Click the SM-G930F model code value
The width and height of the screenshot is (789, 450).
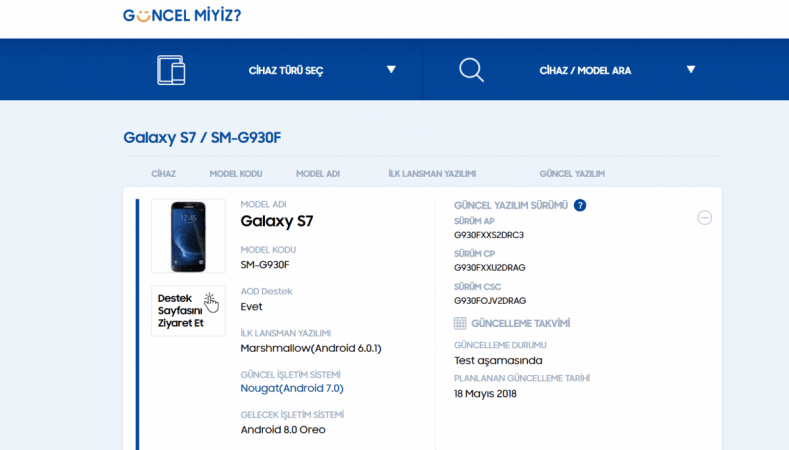pos(265,265)
